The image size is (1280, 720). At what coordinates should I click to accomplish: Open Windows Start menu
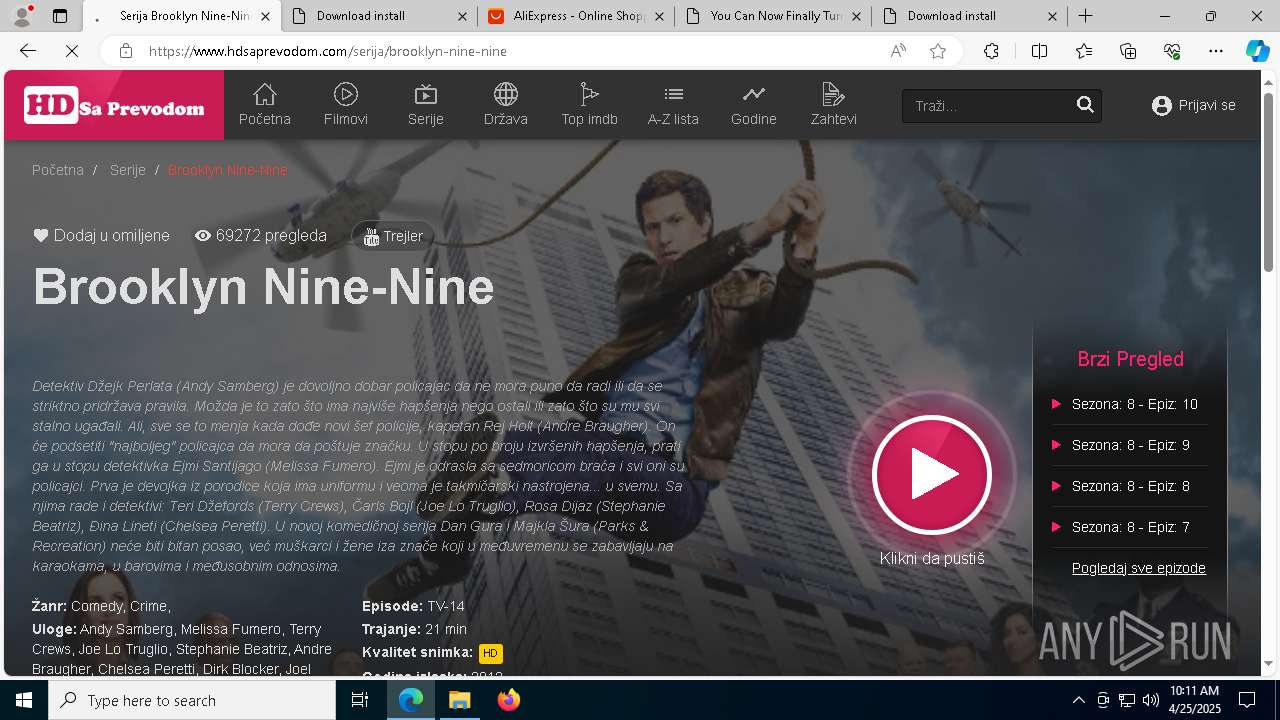pos(24,700)
